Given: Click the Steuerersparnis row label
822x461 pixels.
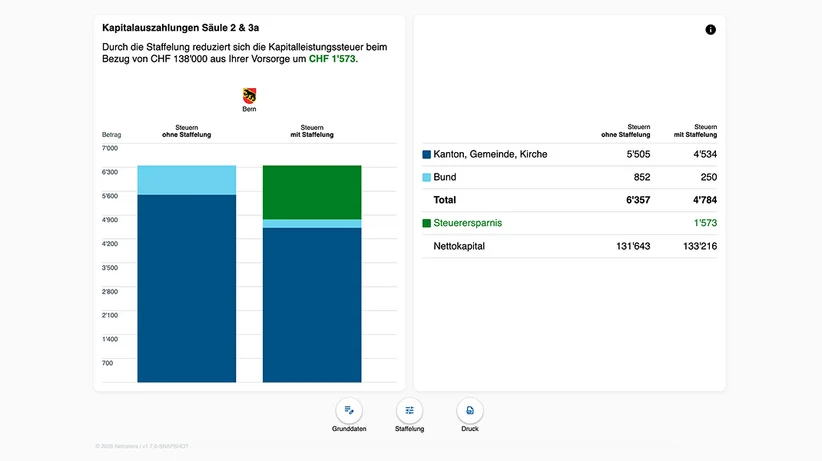Looking at the screenshot, I should pos(468,223).
